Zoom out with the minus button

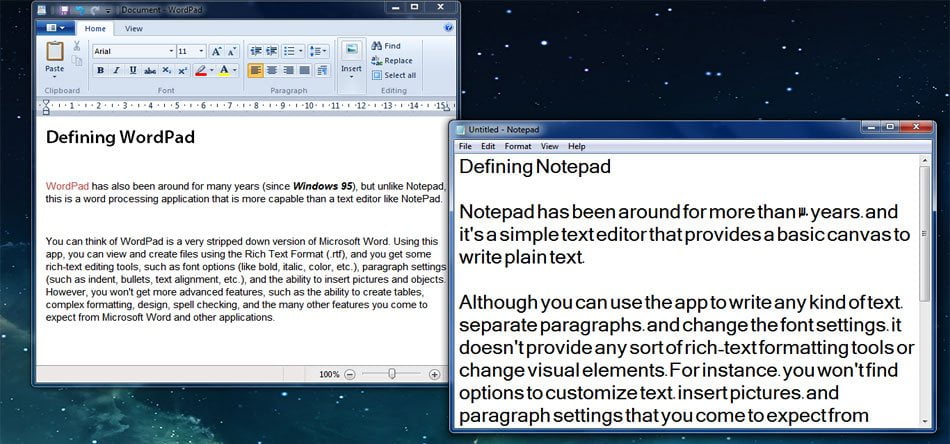350,374
